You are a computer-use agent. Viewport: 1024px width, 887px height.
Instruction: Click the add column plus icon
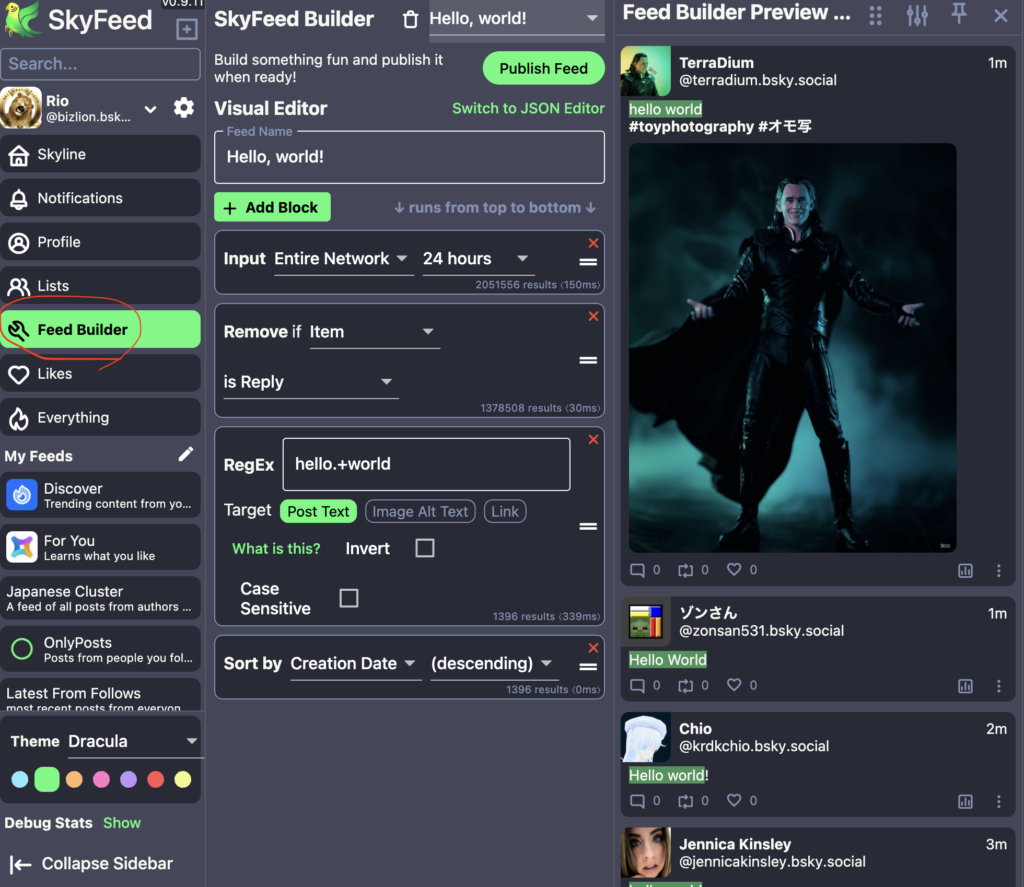(187, 29)
